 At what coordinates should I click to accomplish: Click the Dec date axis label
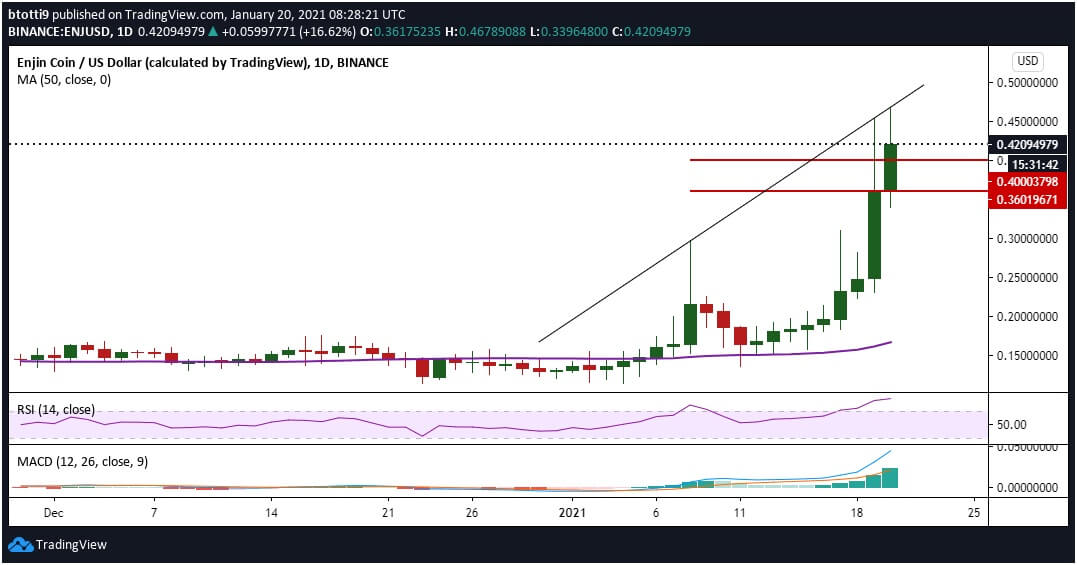click(53, 512)
